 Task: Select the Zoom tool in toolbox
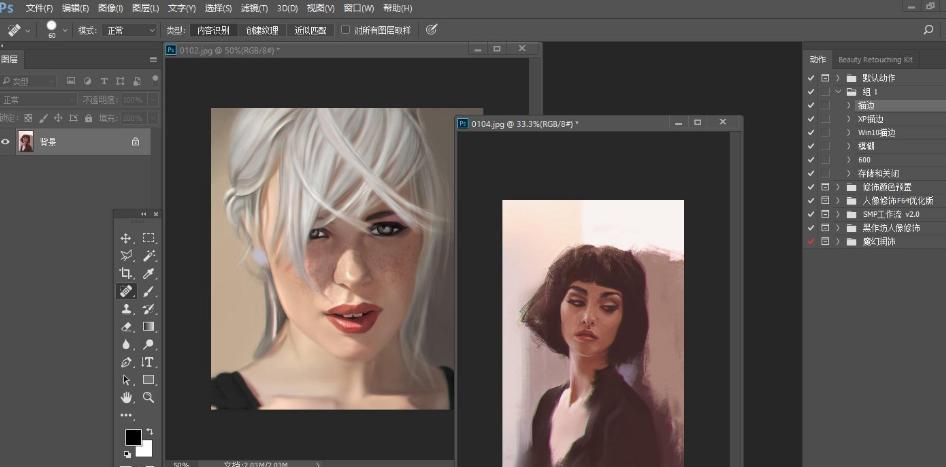click(148, 398)
